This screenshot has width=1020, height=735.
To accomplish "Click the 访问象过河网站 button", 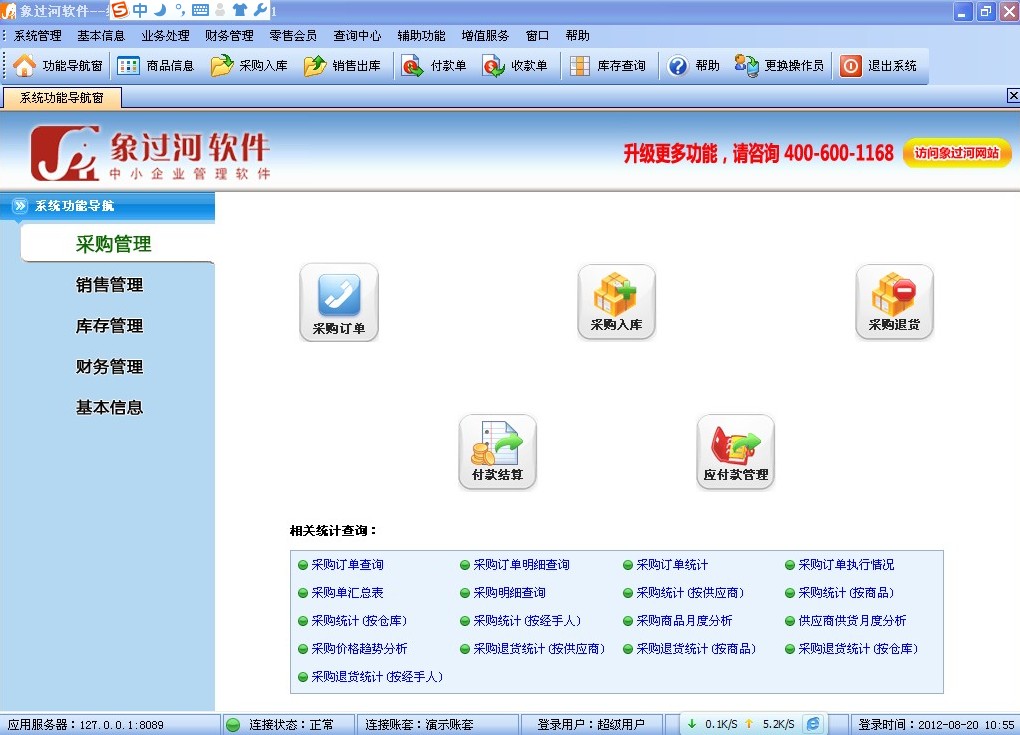I will click(956, 153).
